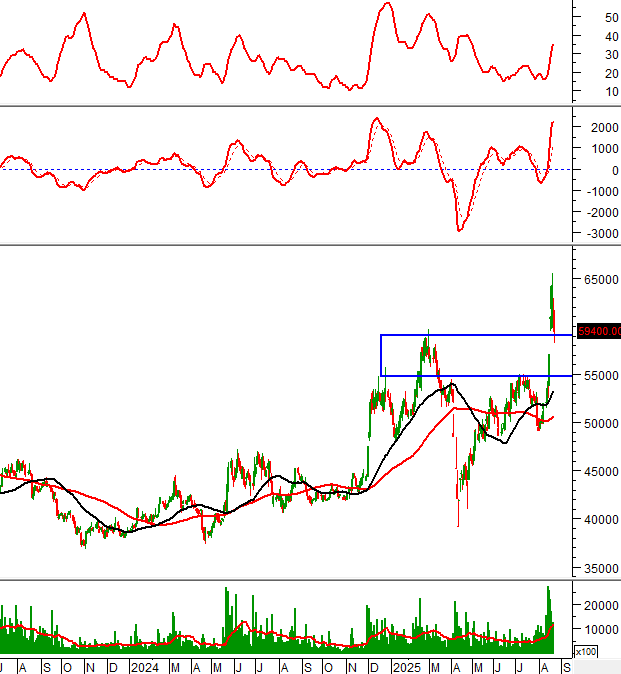Click the 35000 price axis label
Screen dimensions: 621x674
click(x=601, y=568)
